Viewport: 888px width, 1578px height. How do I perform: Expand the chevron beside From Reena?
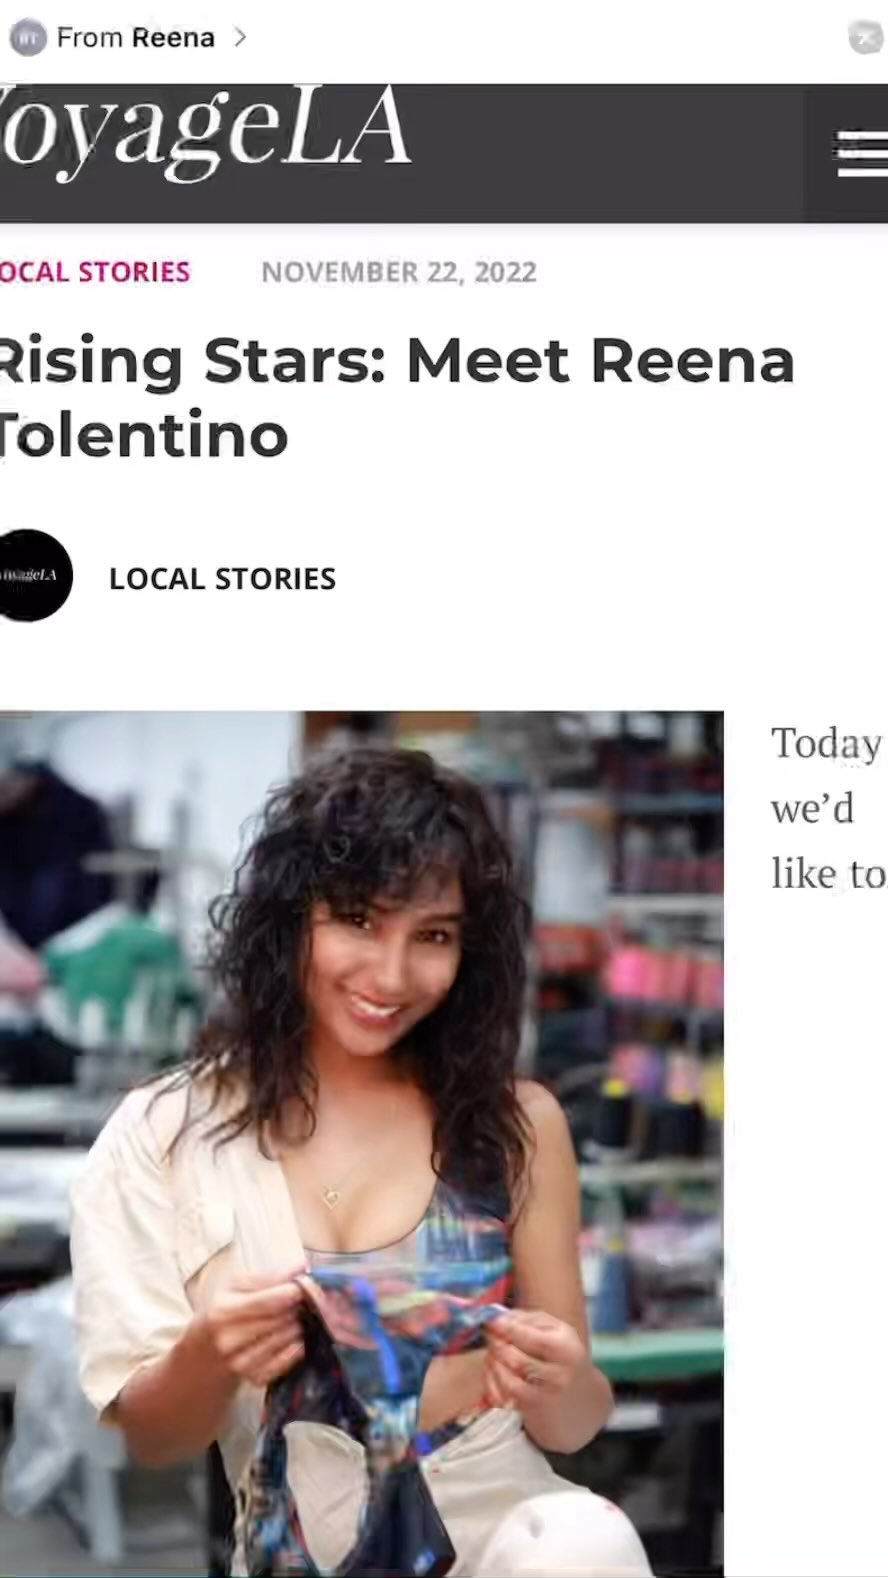(239, 37)
